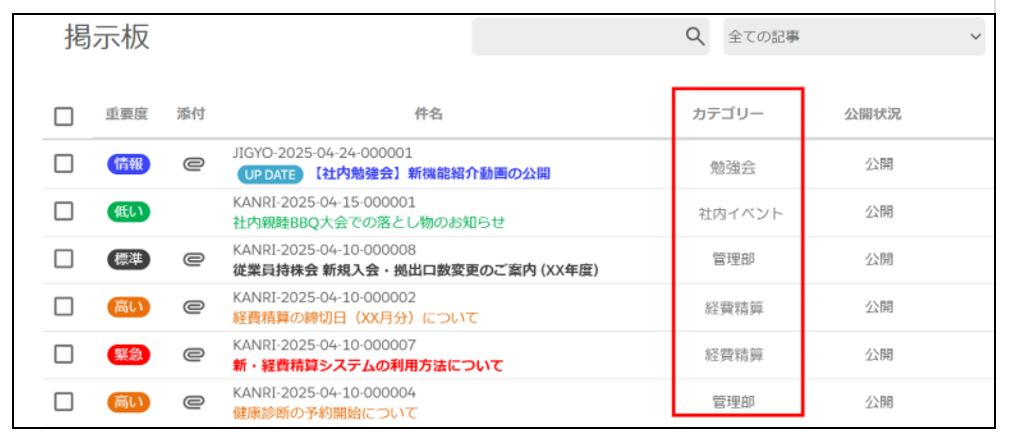Check the box for 健康診断の予約開始 row
The image size is (1022, 448).
point(64,402)
